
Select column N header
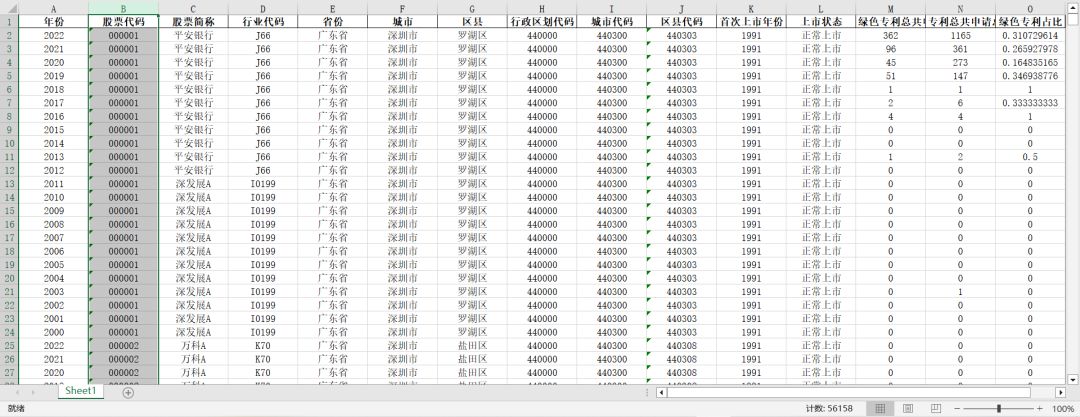960,9
